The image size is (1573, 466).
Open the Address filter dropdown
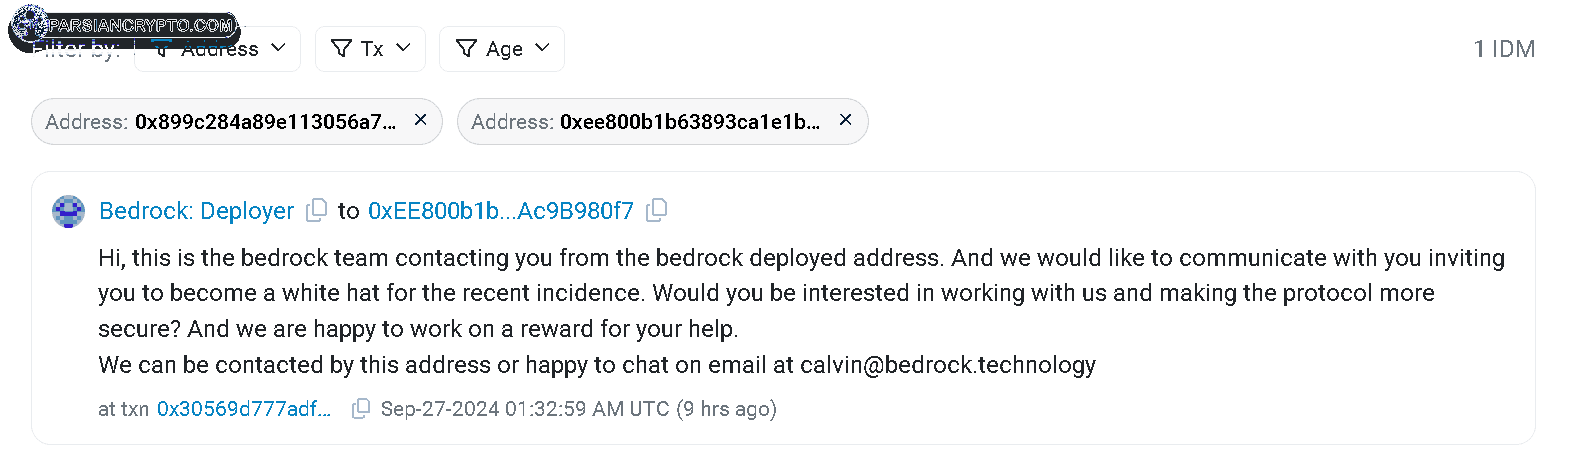(217, 49)
